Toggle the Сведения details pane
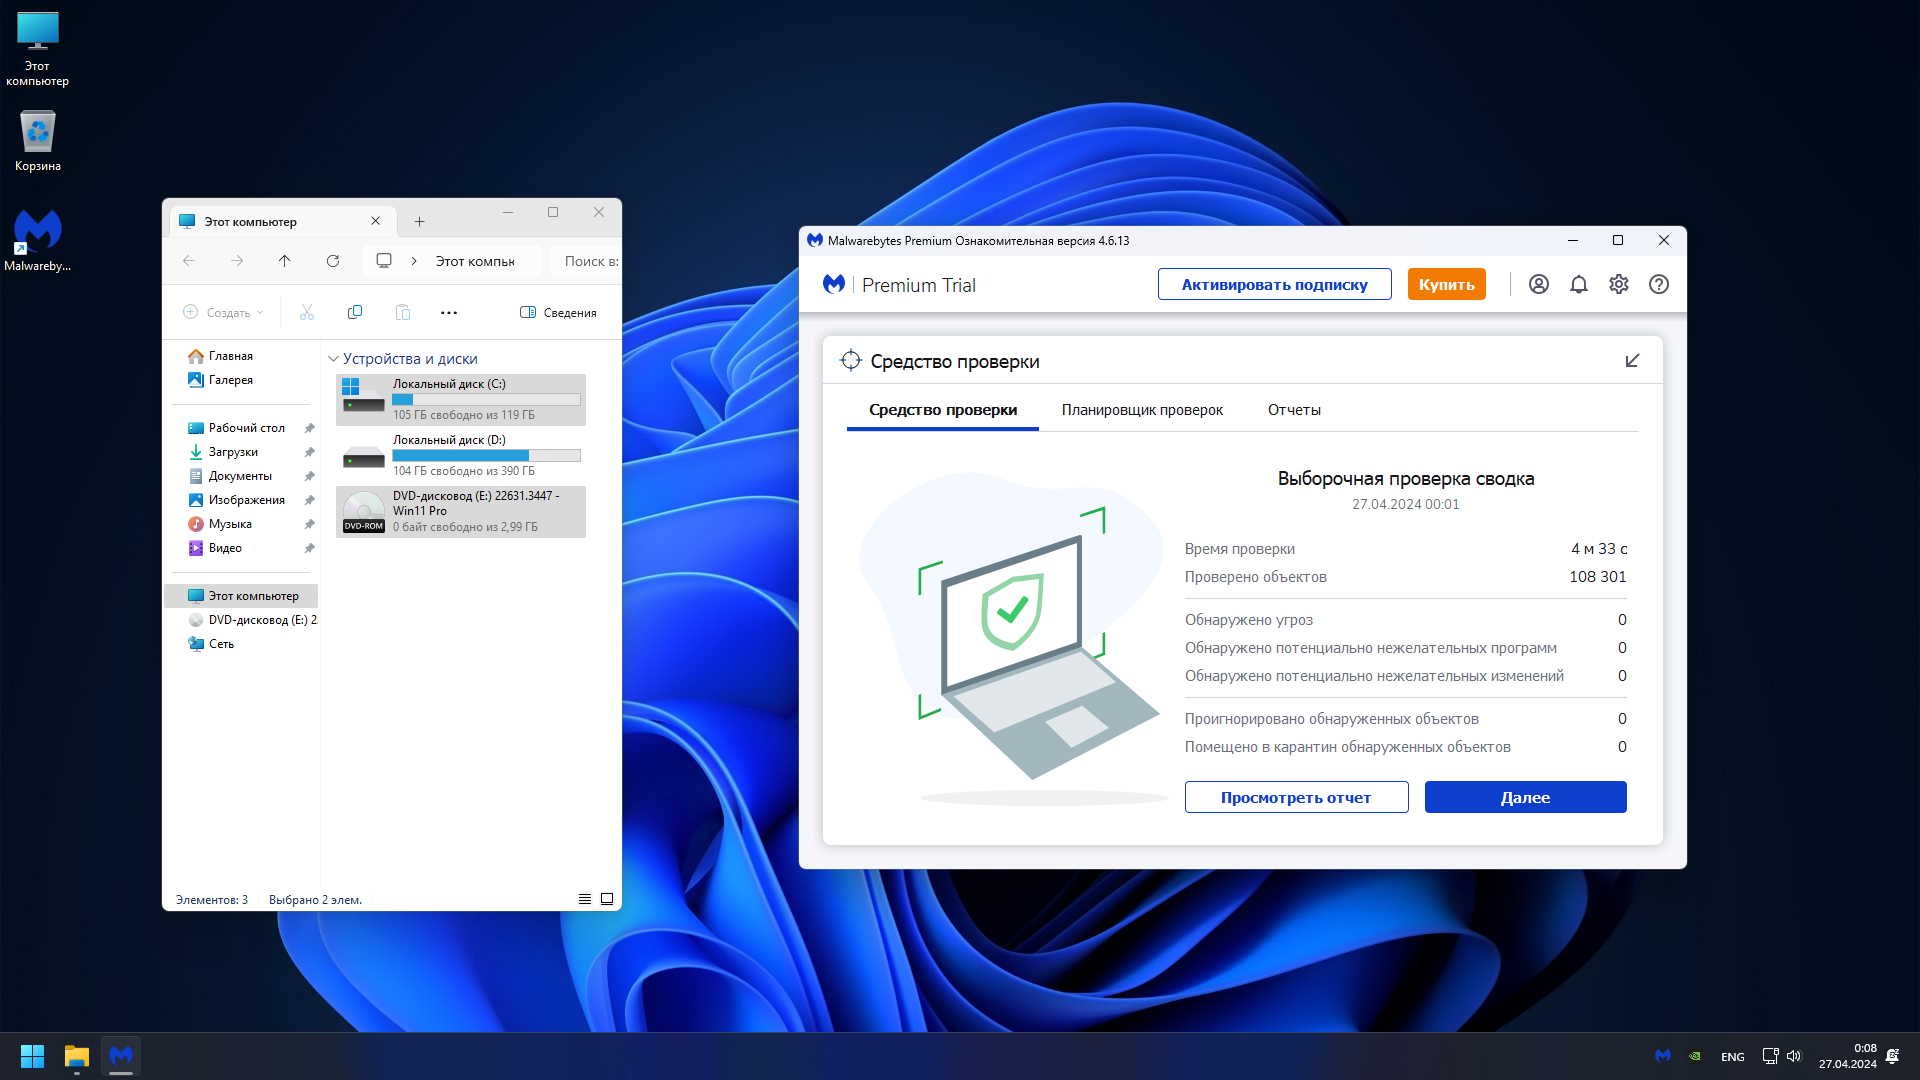This screenshot has height=1080, width=1920. [x=558, y=313]
